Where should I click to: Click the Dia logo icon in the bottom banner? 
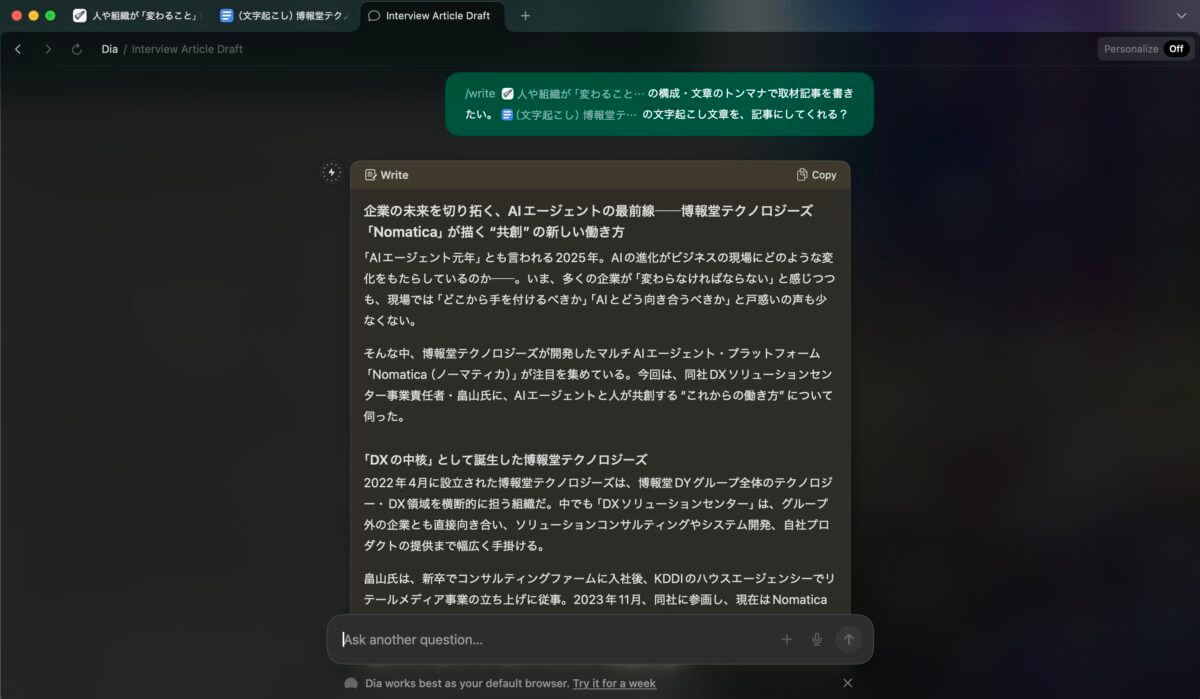(351, 683)
